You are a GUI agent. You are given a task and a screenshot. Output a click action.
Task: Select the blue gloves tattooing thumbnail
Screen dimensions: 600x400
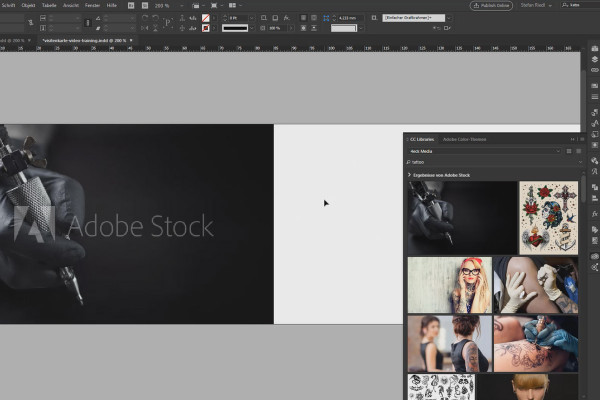pyautogui.click(x=536, y=343)
